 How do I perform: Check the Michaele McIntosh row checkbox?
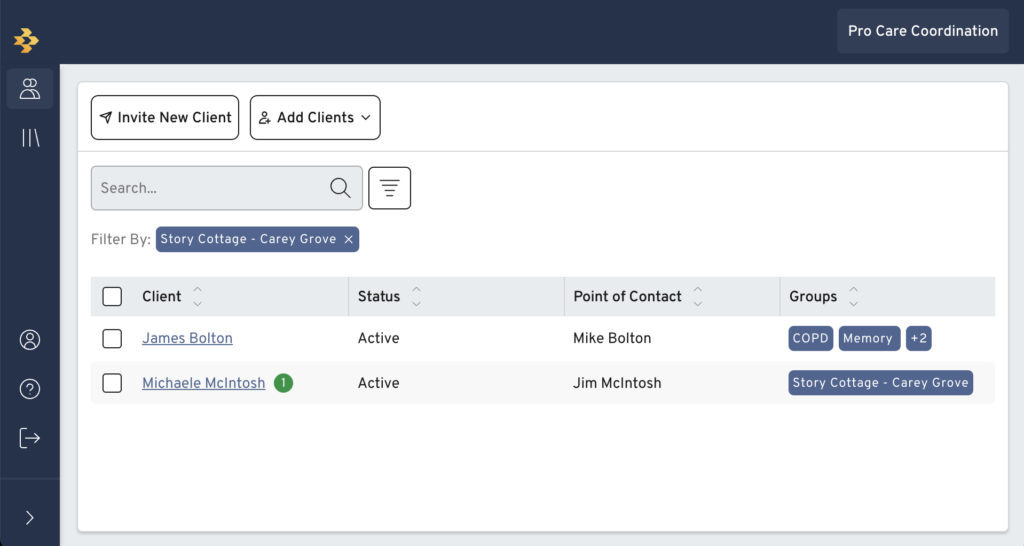pyautogui.click(x=112, y=383)
